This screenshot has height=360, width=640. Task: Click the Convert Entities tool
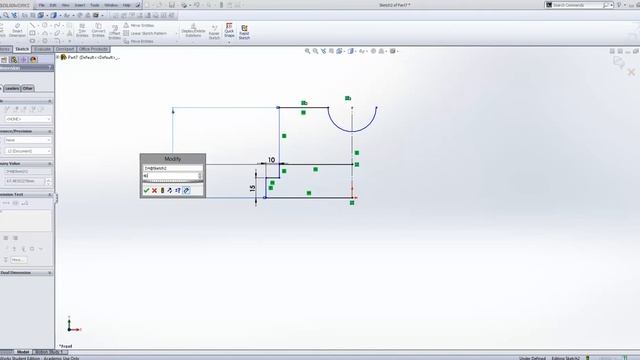[x=98, y=31]
